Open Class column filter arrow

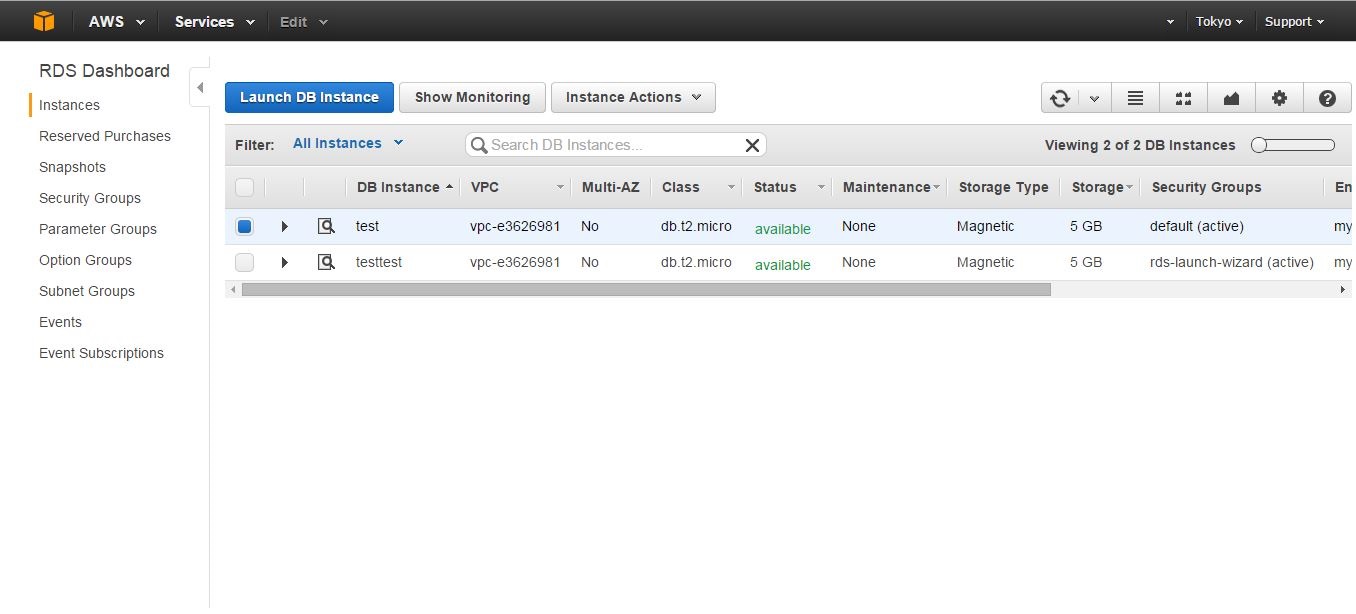coord(732,187)
